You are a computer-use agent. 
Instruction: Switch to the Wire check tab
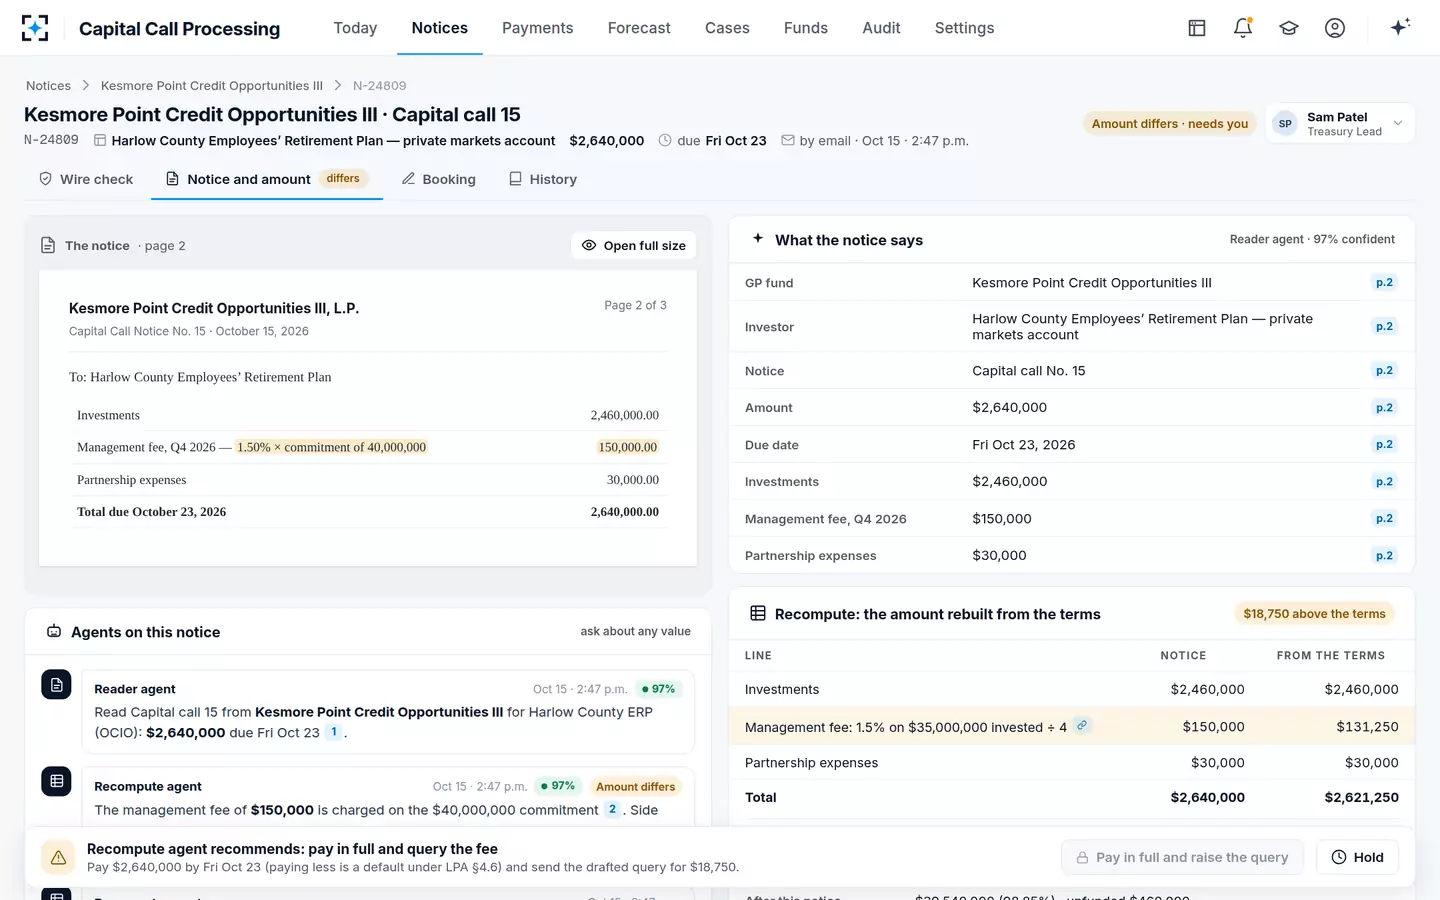[86, 179]
